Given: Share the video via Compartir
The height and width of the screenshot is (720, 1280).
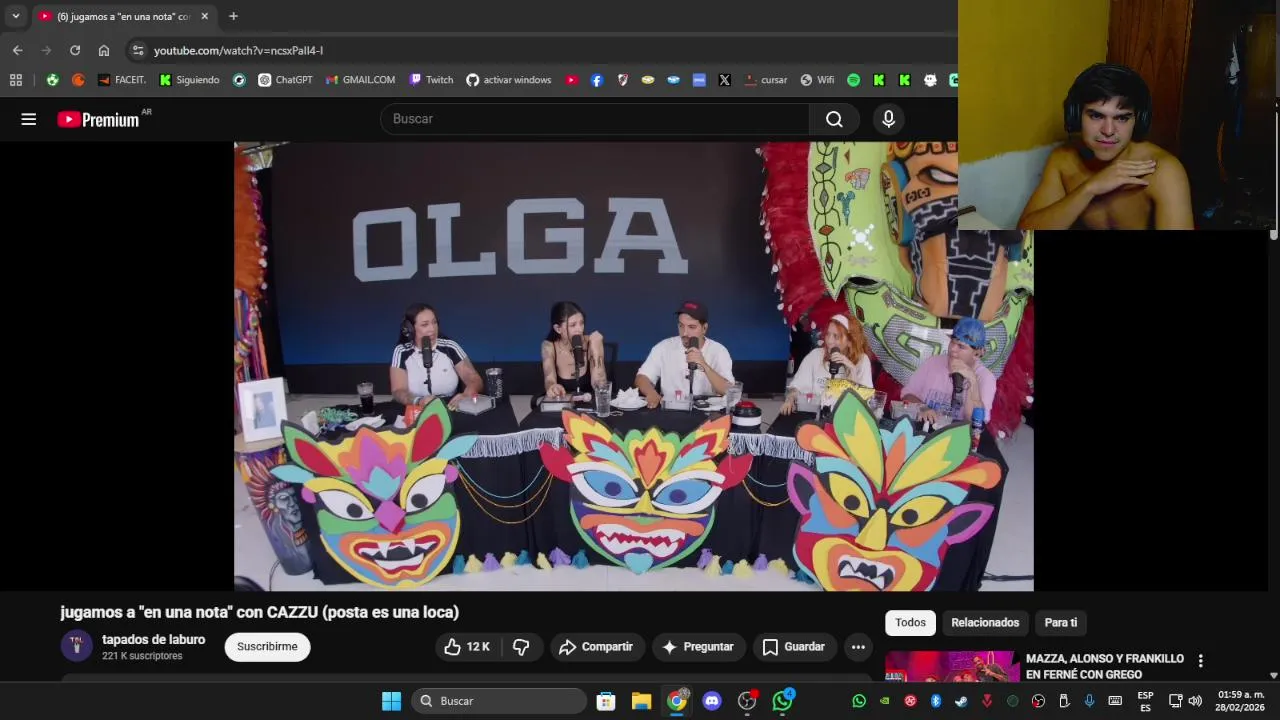Looking at the screenshot, I should [596, 647].
